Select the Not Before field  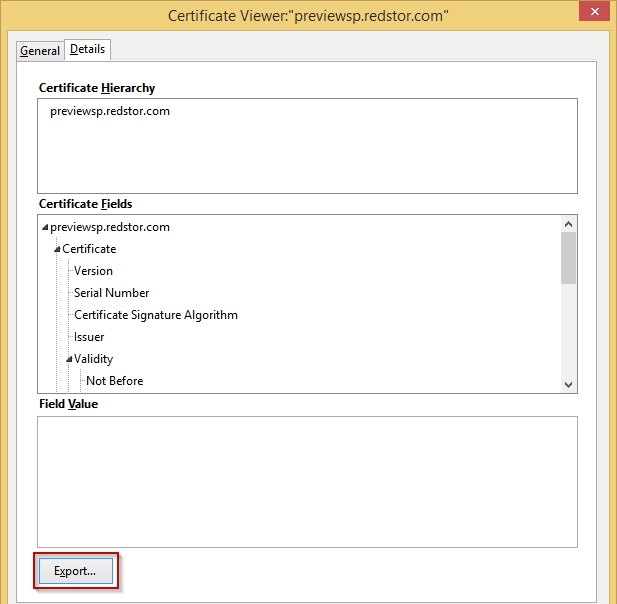coord(115,381)
